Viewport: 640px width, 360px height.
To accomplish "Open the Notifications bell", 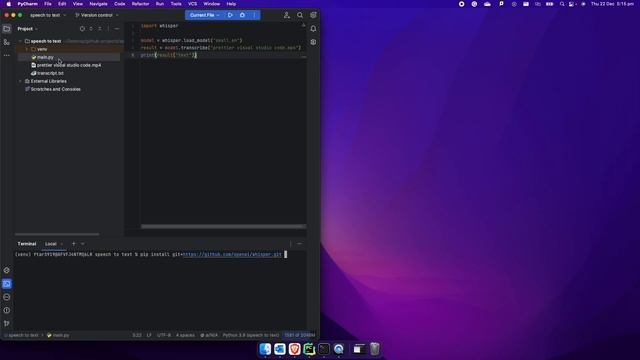I will (313, 29).
